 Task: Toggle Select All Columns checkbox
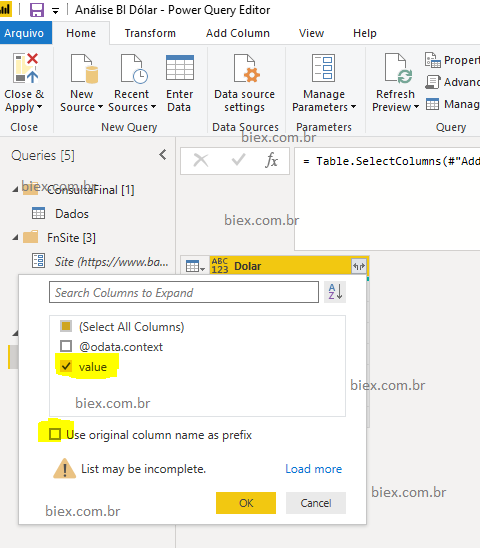[x=66, y=326]
